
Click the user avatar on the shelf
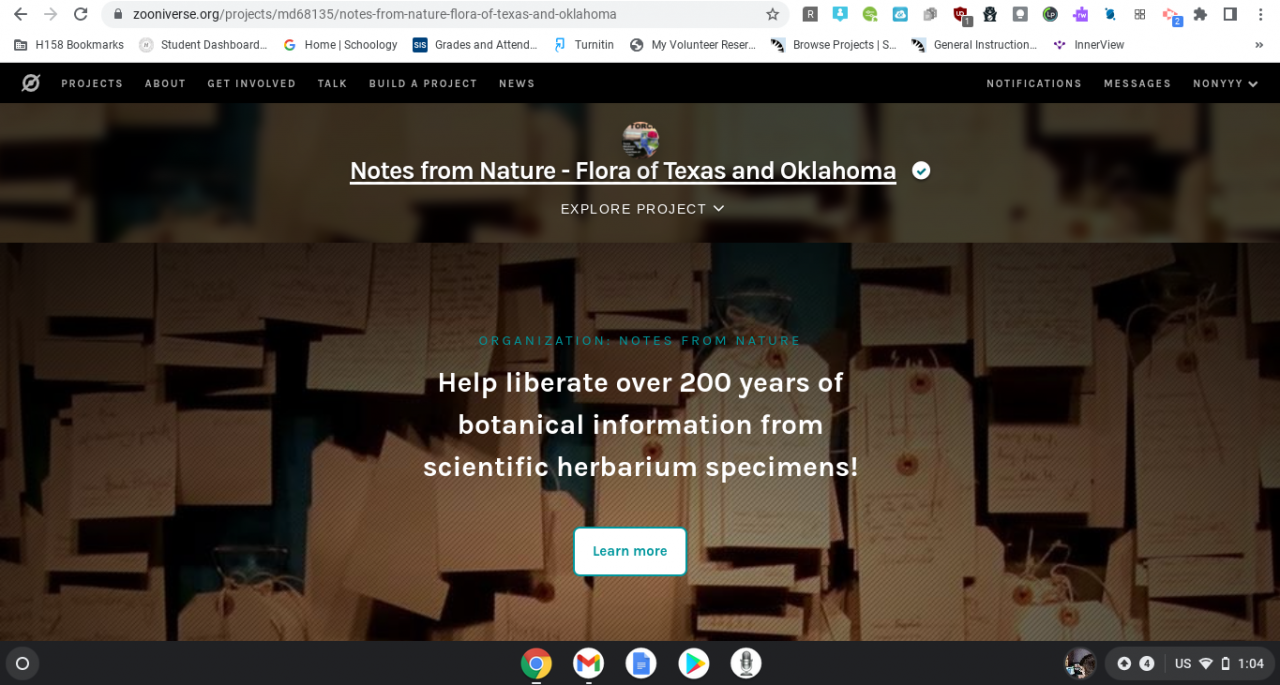click(1080, 663)
